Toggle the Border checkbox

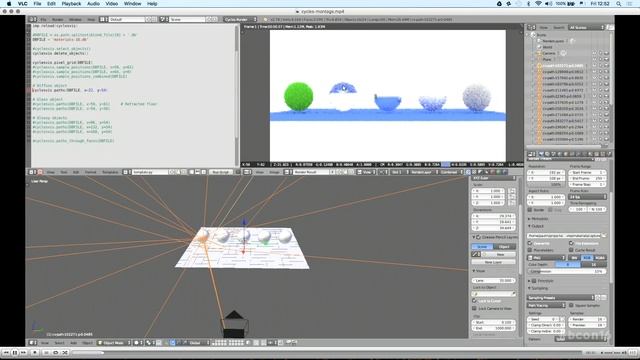[530, 209]
